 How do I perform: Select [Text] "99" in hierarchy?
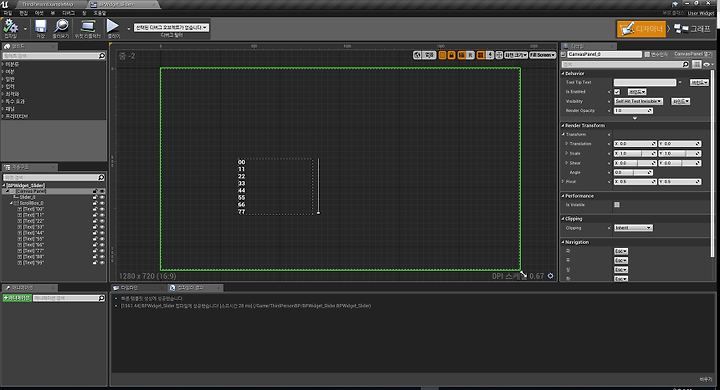click(34, 263)
